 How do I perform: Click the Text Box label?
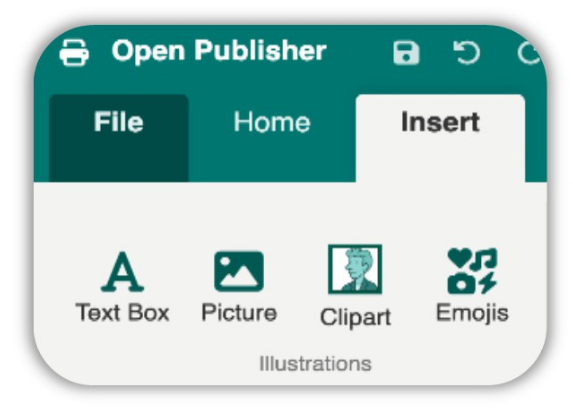[x=122, y=313]
